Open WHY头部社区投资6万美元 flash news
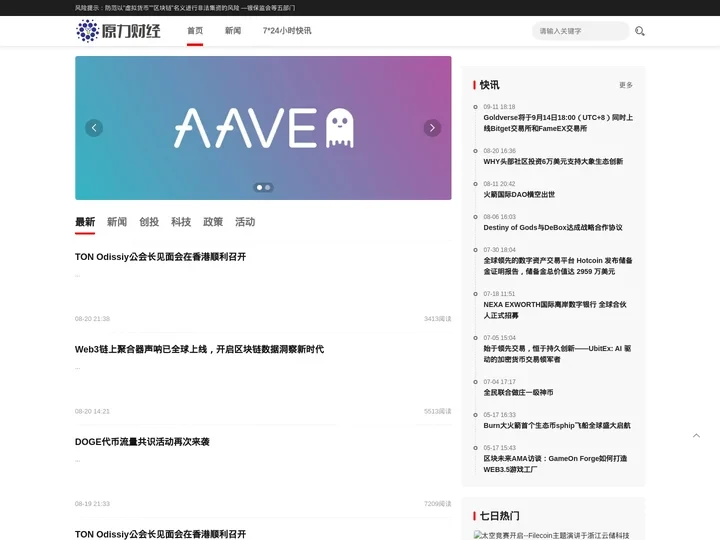Viewport: 720px width, 540px height. click(x=553, y=162)
